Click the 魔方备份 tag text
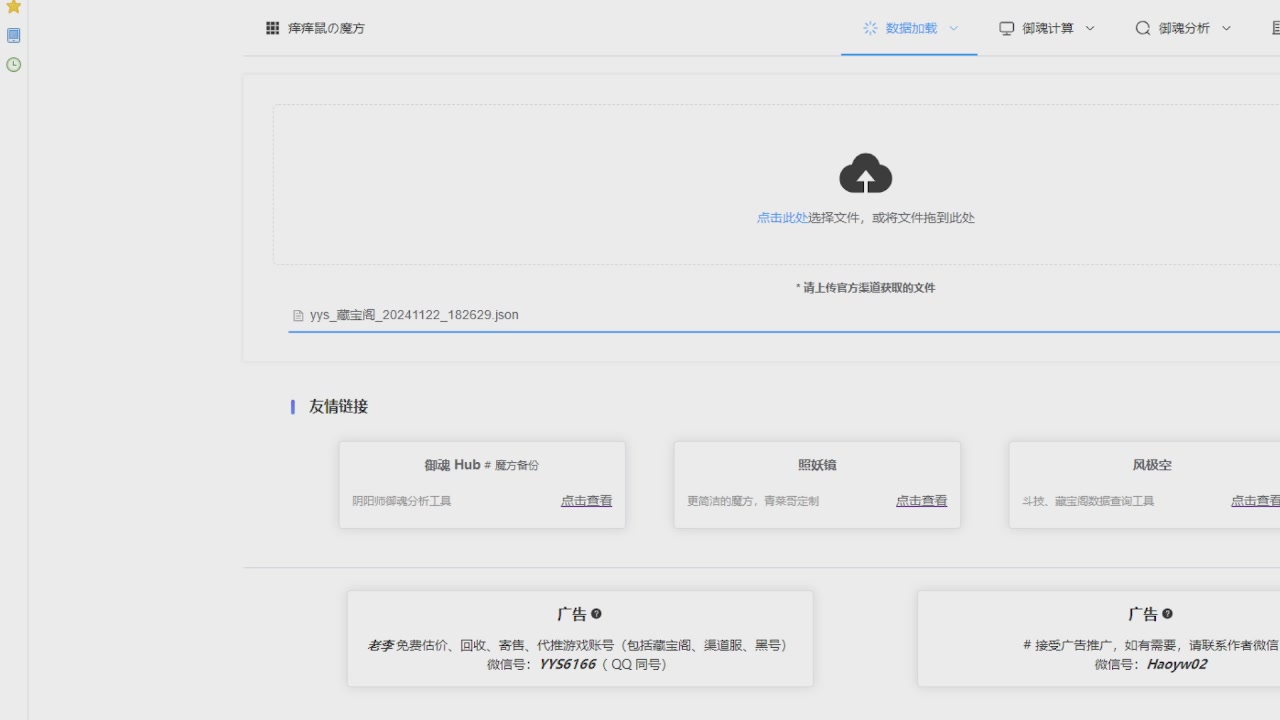 (x=517, y=466)
